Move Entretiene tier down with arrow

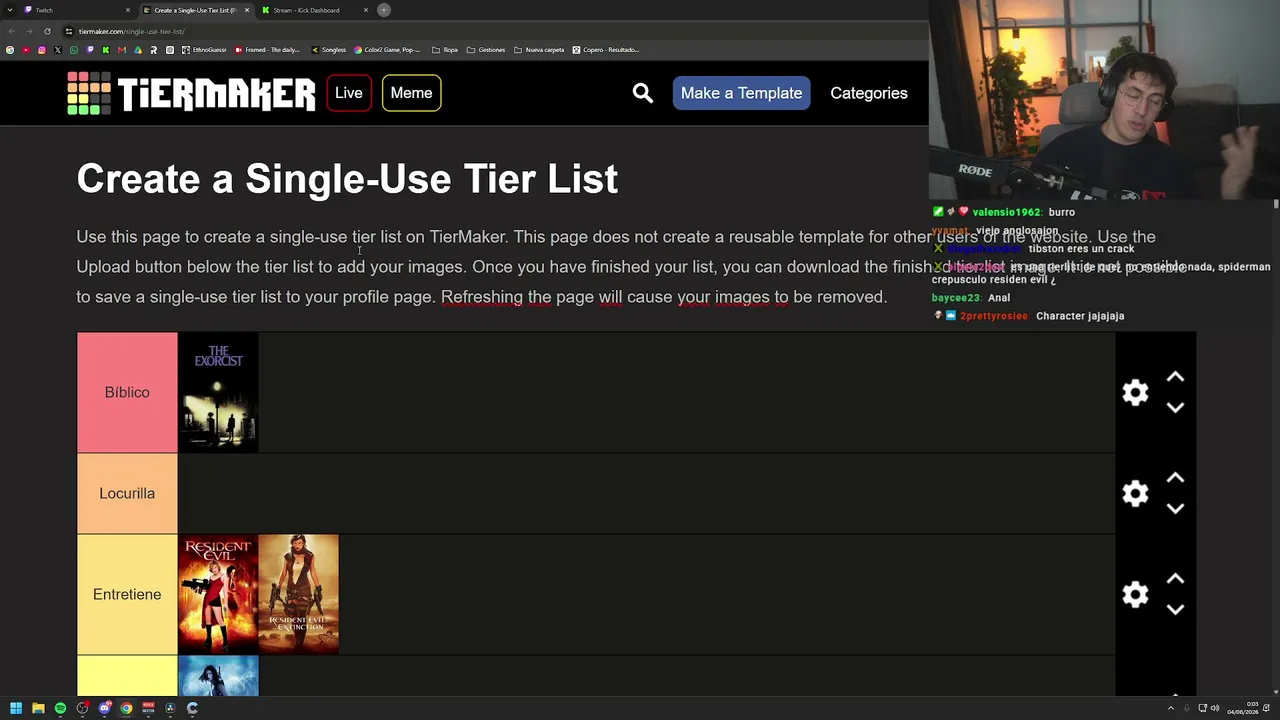click(1175, 609)
